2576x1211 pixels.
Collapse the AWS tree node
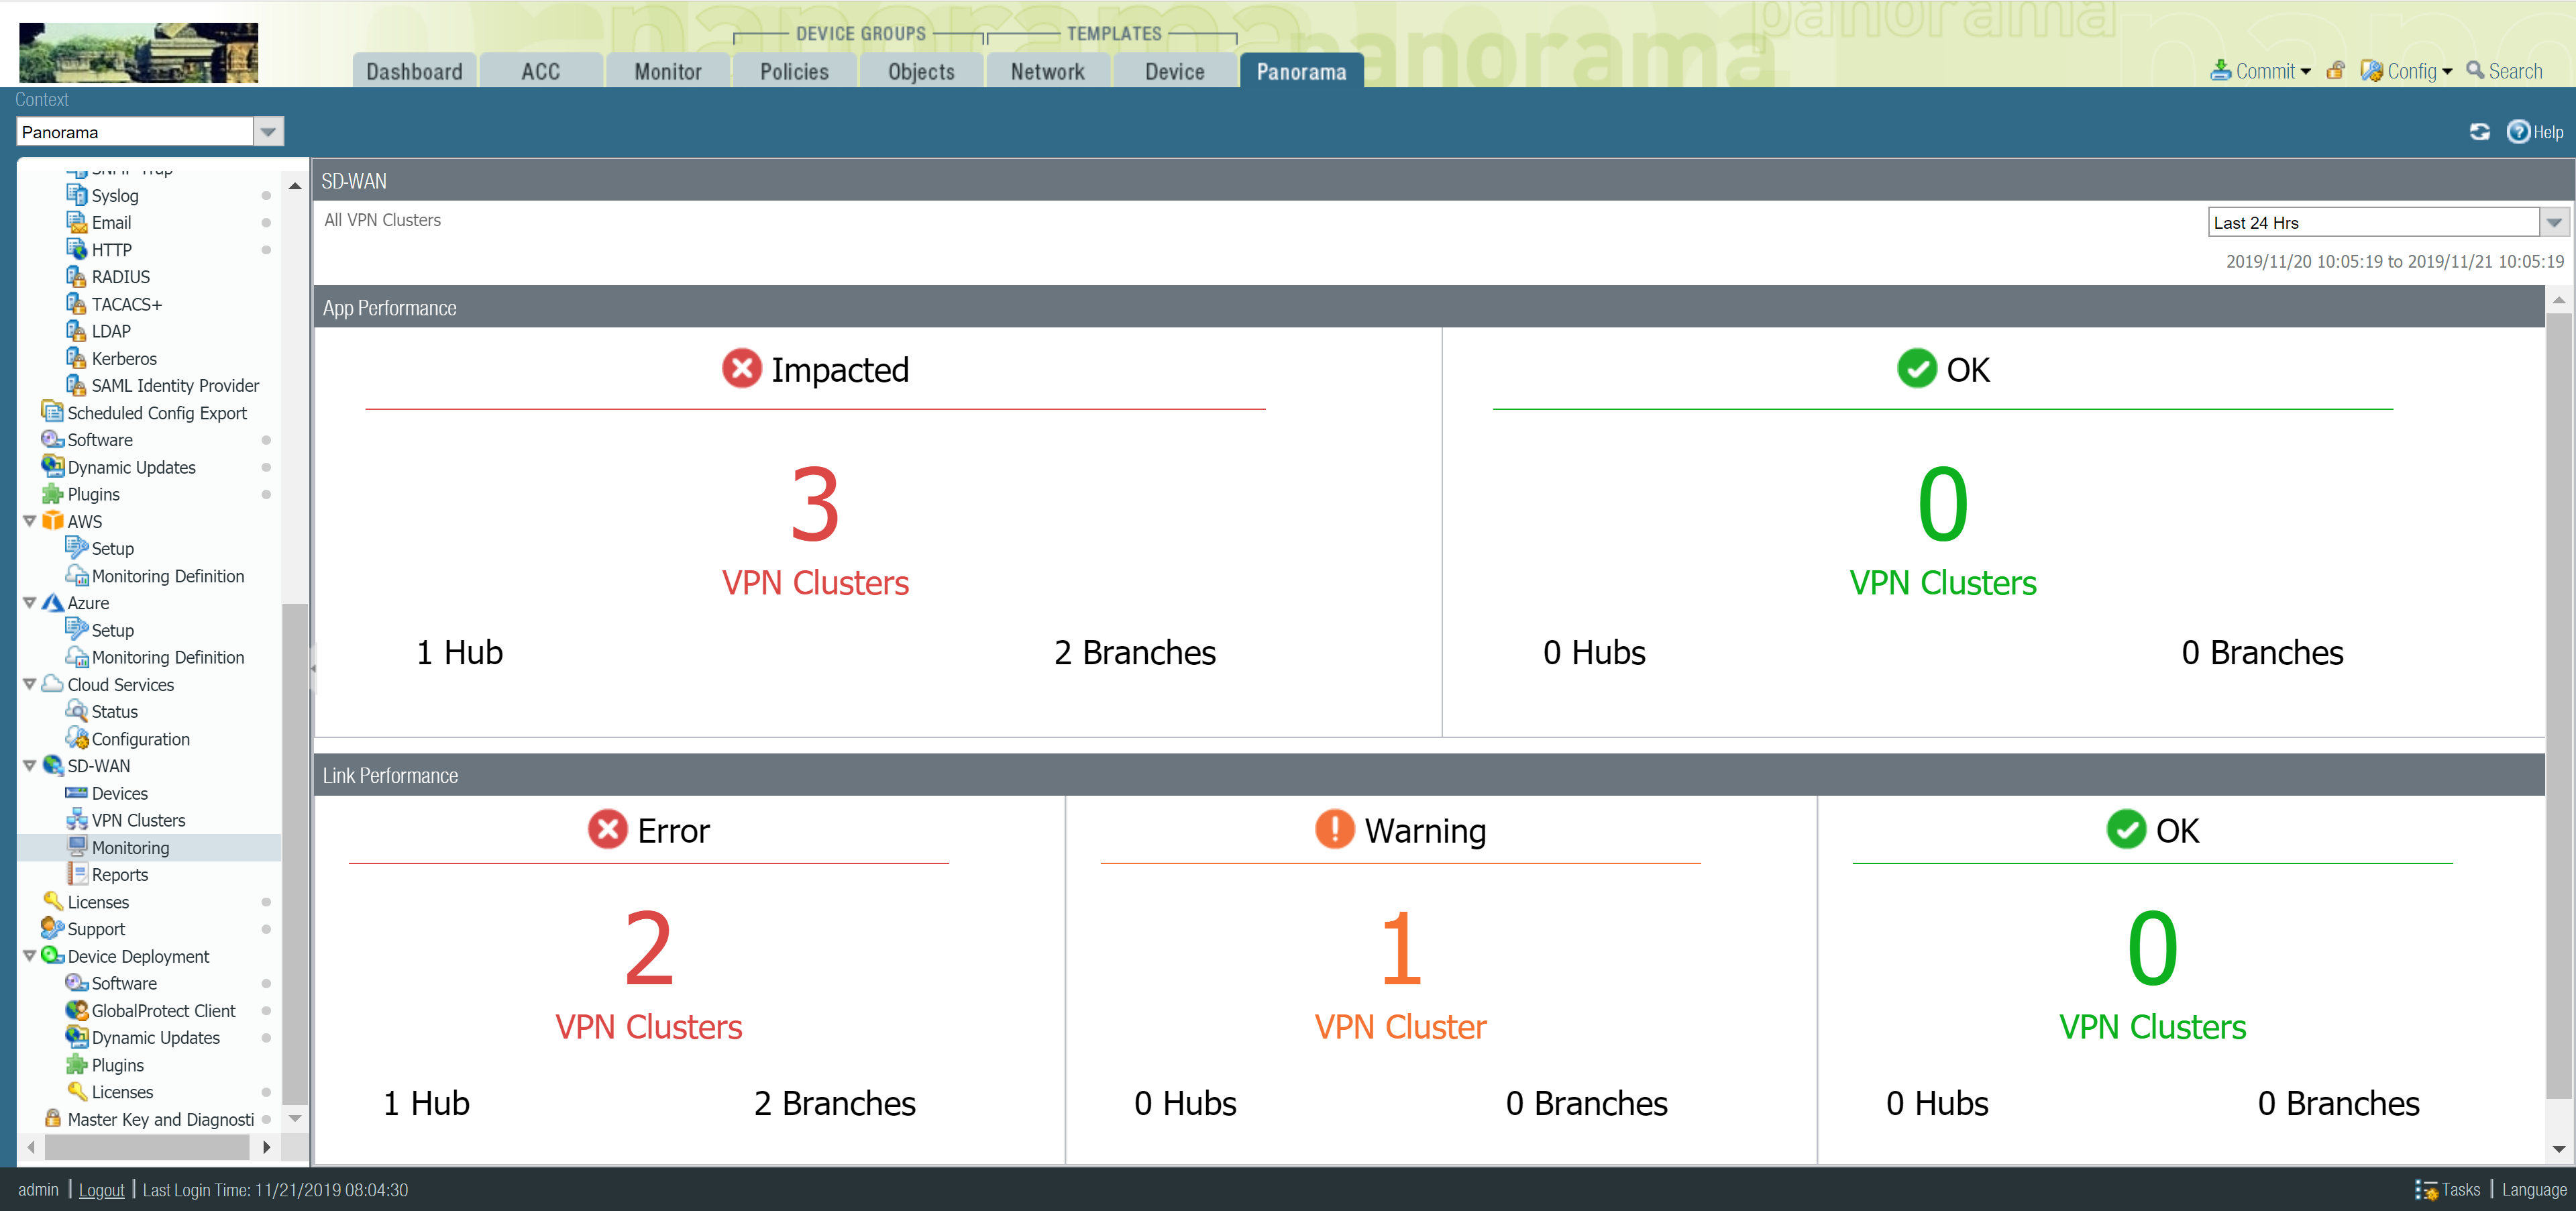[30, 521]
